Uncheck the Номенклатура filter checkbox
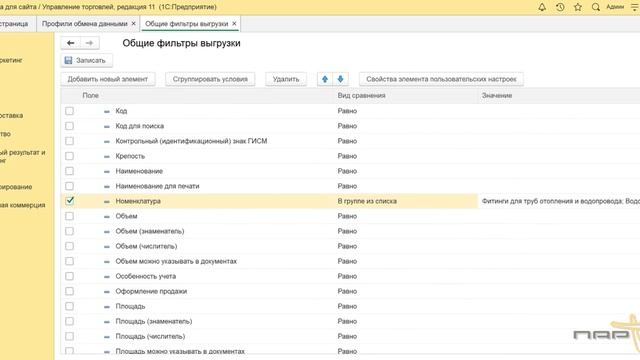The image size is (640, 360). point(69,201)
